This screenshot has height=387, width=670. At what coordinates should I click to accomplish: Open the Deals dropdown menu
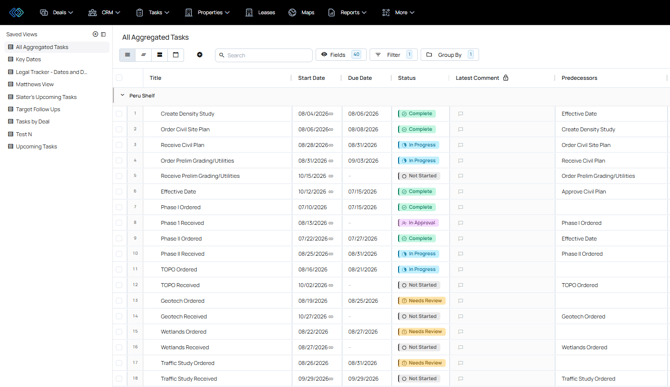(57, 12)
